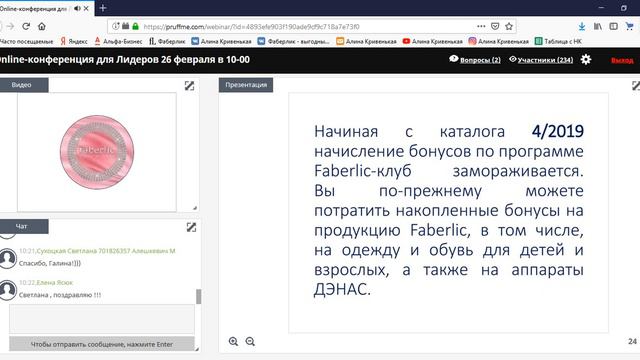This screenshot has width=640, height=360.
Task: Close the Online-конференция tab
Action: (x=86, y=8)
